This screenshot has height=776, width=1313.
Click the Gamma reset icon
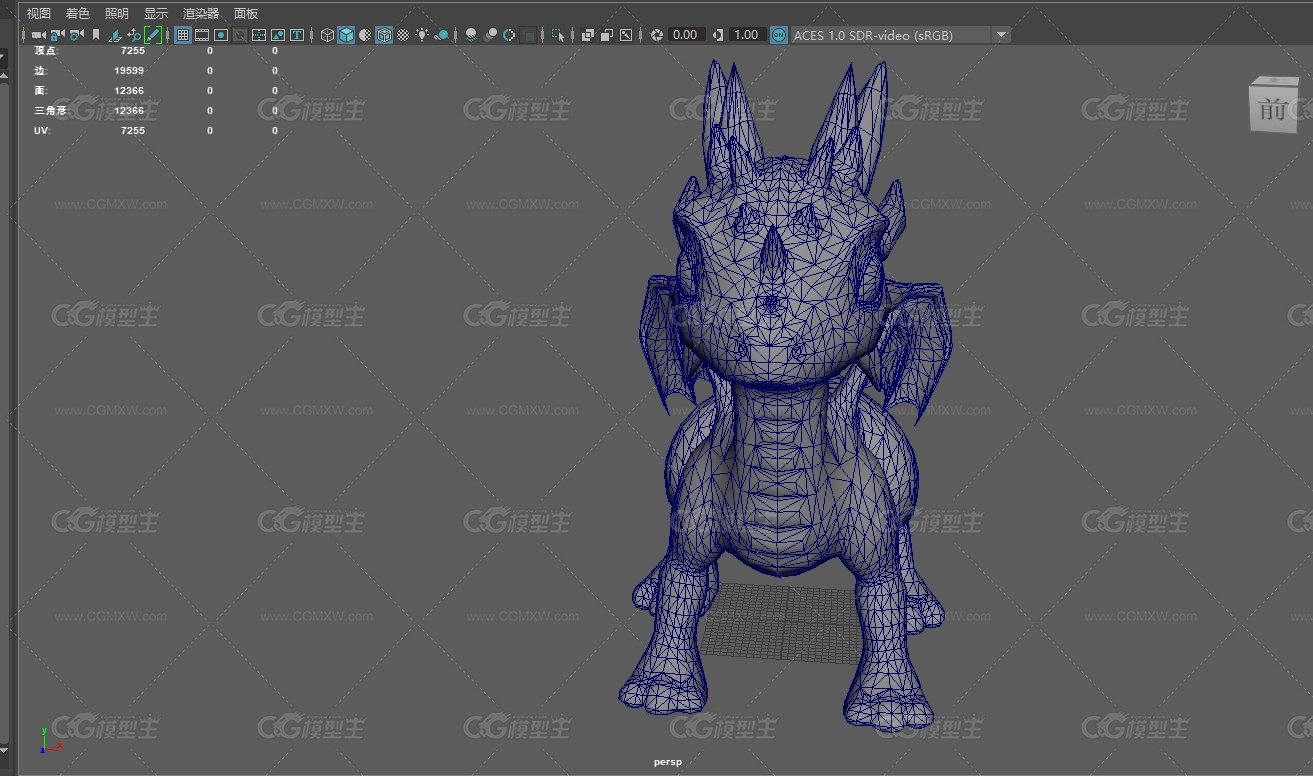pos(718,35)
